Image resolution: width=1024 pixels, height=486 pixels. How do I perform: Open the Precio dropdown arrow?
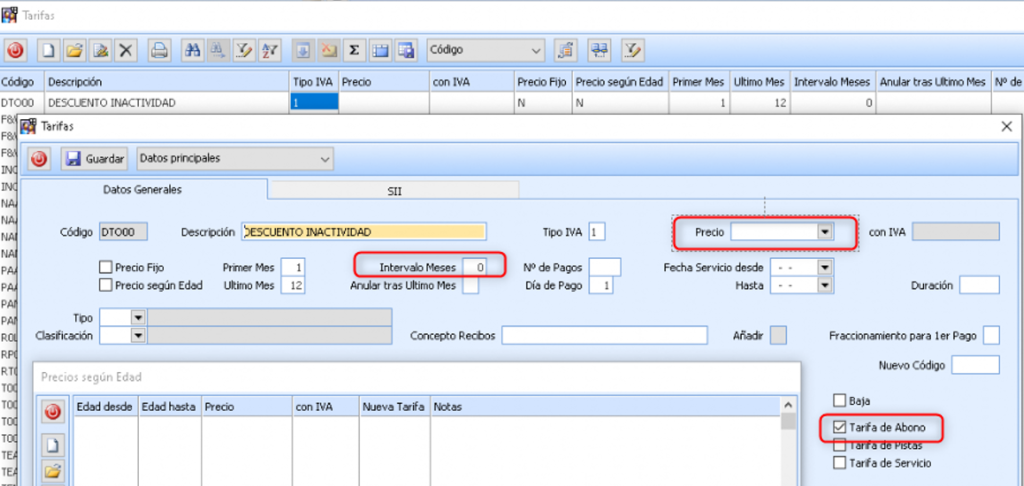[824, 232]
